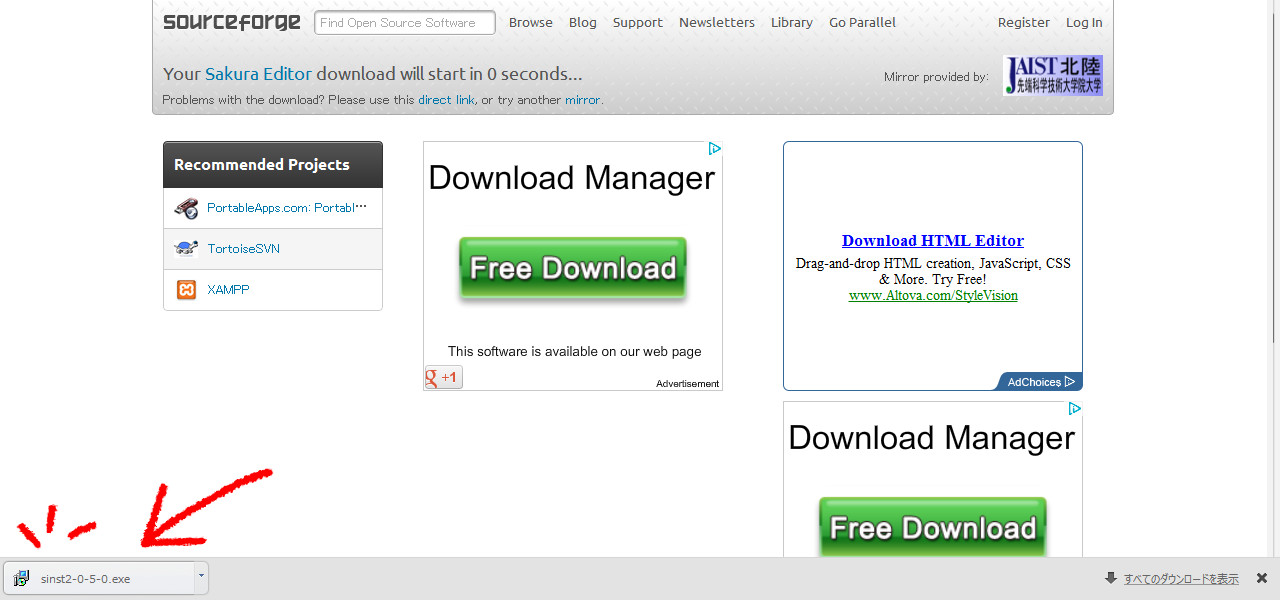Click the PortableApps.com project icon
Image resolution: width=1280 pixels, height=600 pixels.
[x=186, y=208]
